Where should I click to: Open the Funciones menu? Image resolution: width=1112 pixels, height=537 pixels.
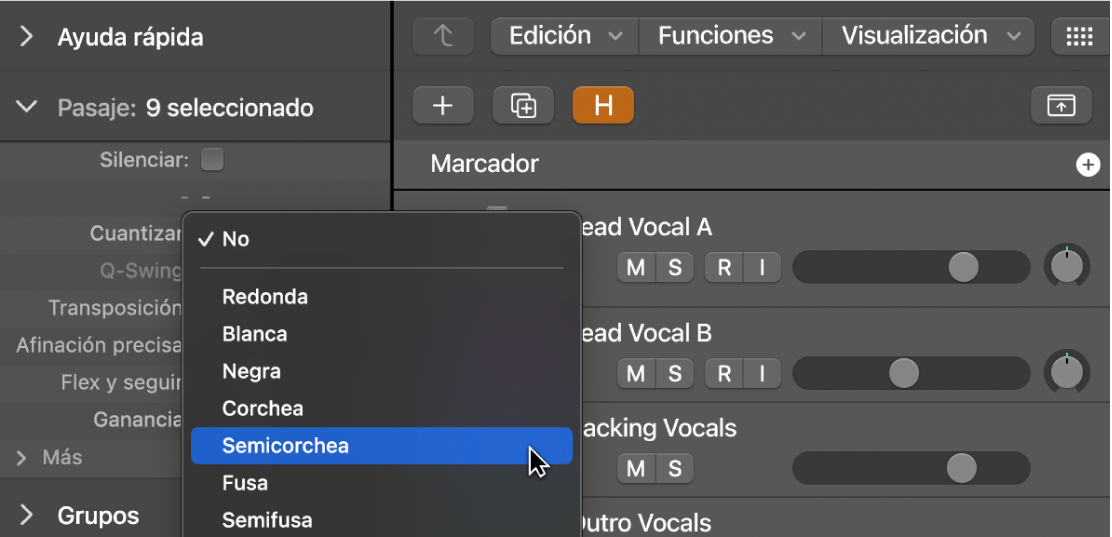730,37
